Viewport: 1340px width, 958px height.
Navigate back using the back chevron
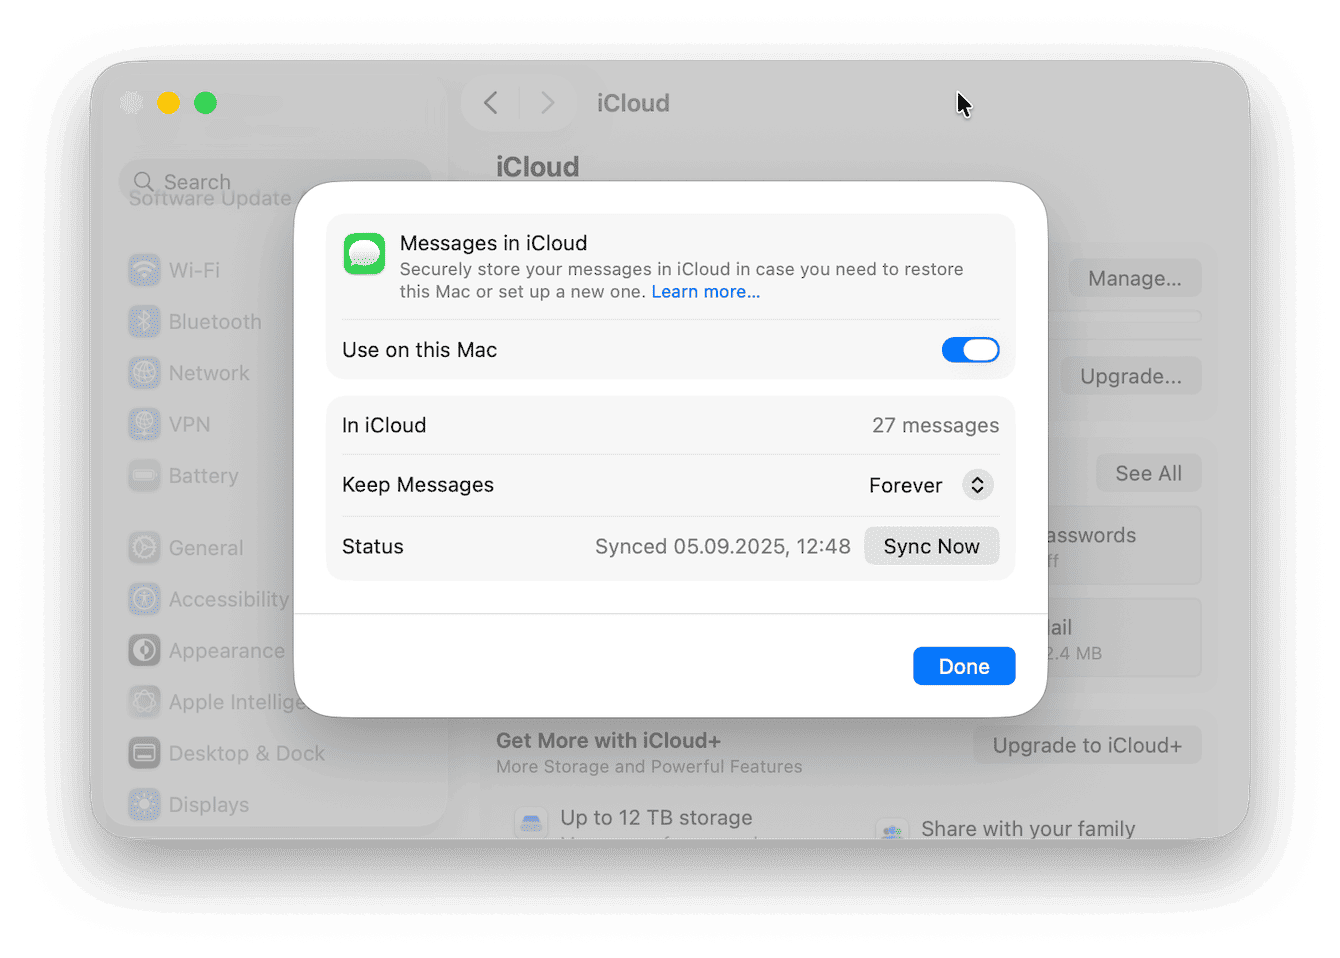point(490,103)
